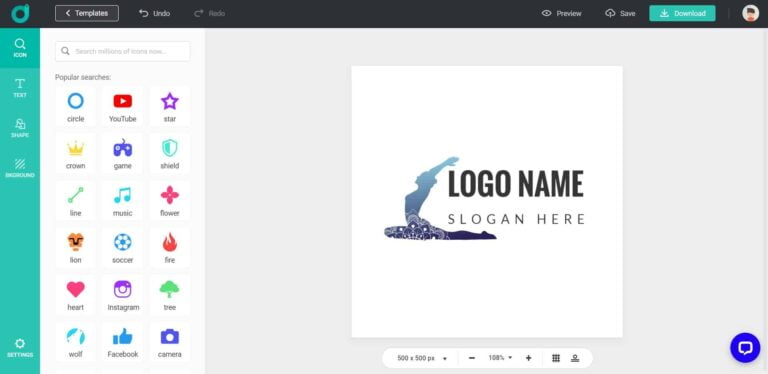The image size is (768, 374).
Task: Click the Redo button
Action: 210,14
